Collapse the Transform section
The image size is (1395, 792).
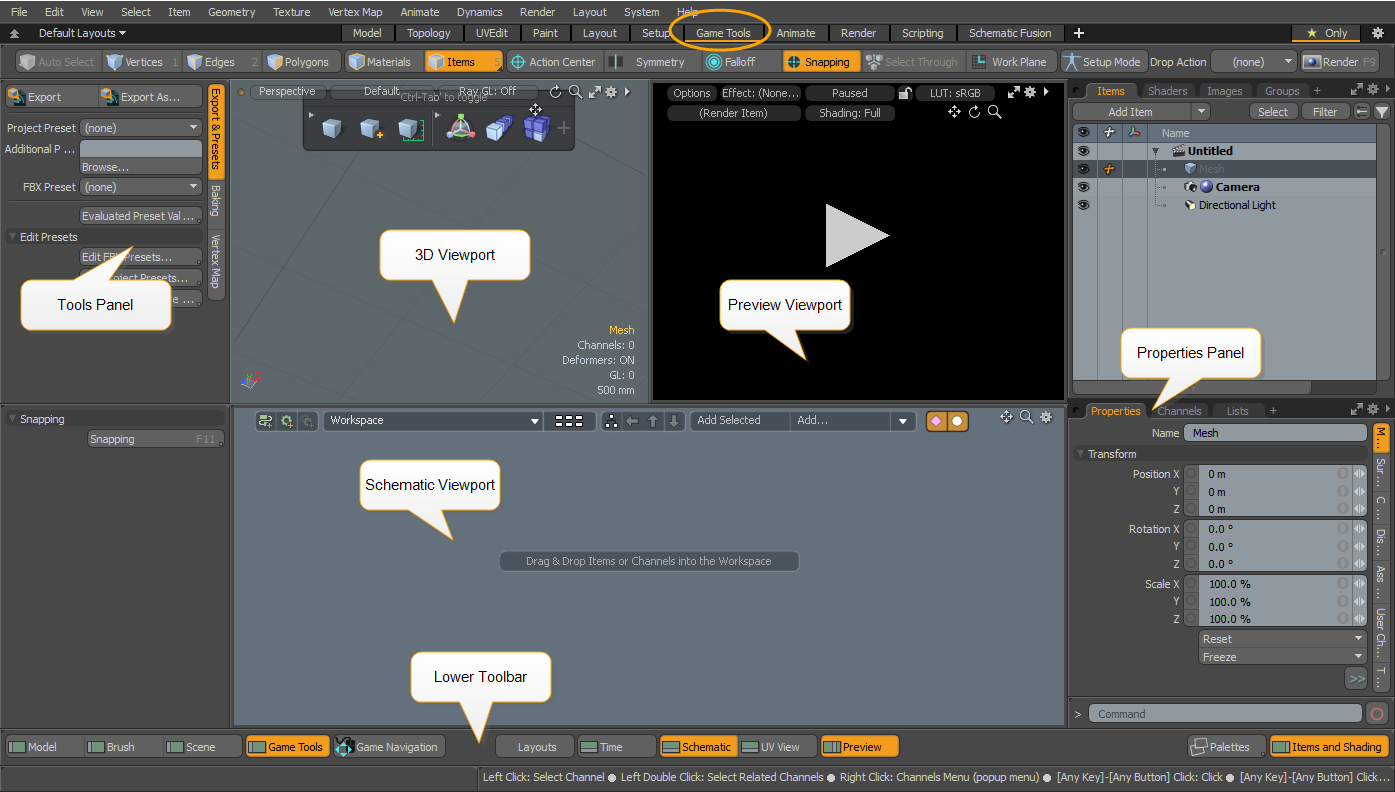(x=1081, y=454)
